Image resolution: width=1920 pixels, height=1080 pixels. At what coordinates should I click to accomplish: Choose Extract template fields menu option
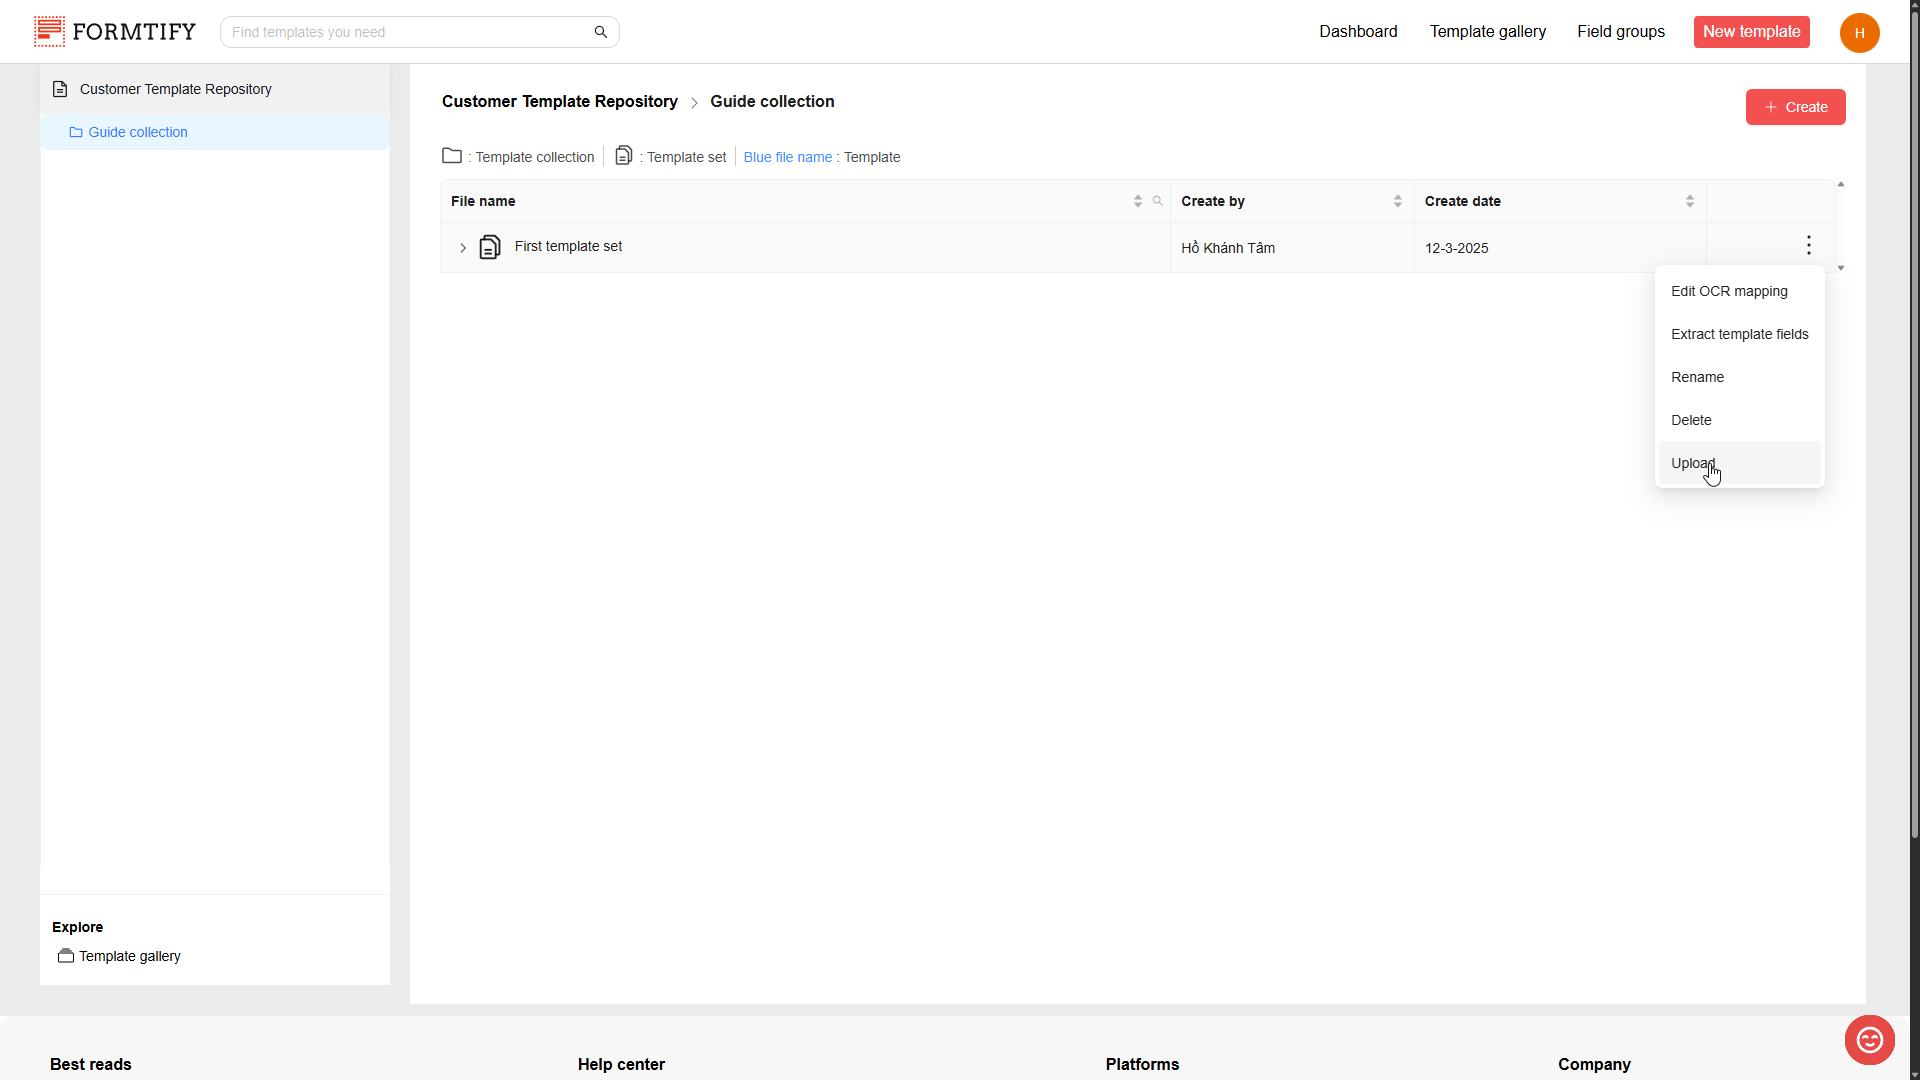(x=1739, y=334)
